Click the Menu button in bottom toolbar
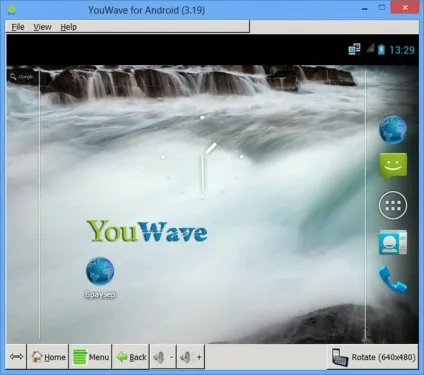The height and width of the screenshot is (375, 424). (90, 357)
